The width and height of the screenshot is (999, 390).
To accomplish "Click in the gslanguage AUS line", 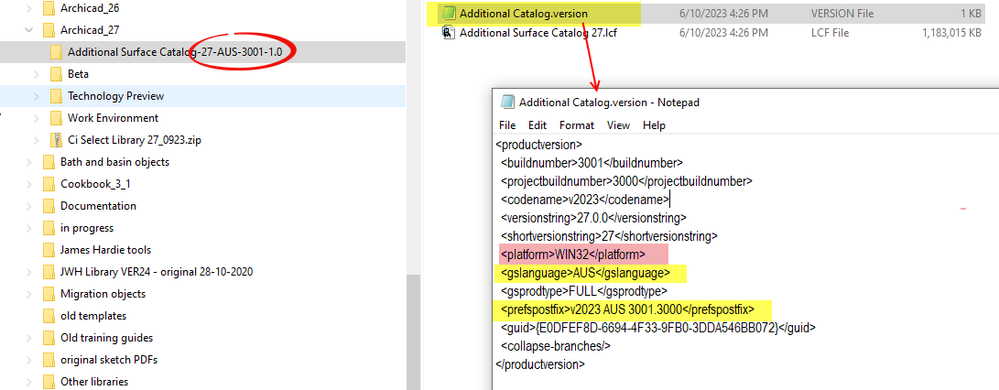I will [585, 273].
